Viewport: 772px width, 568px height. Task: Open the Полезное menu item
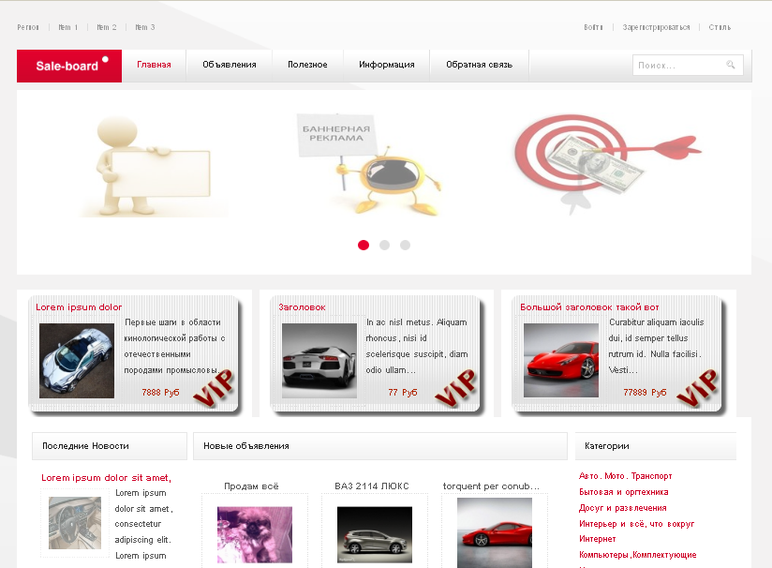click(x=308, y=65)
